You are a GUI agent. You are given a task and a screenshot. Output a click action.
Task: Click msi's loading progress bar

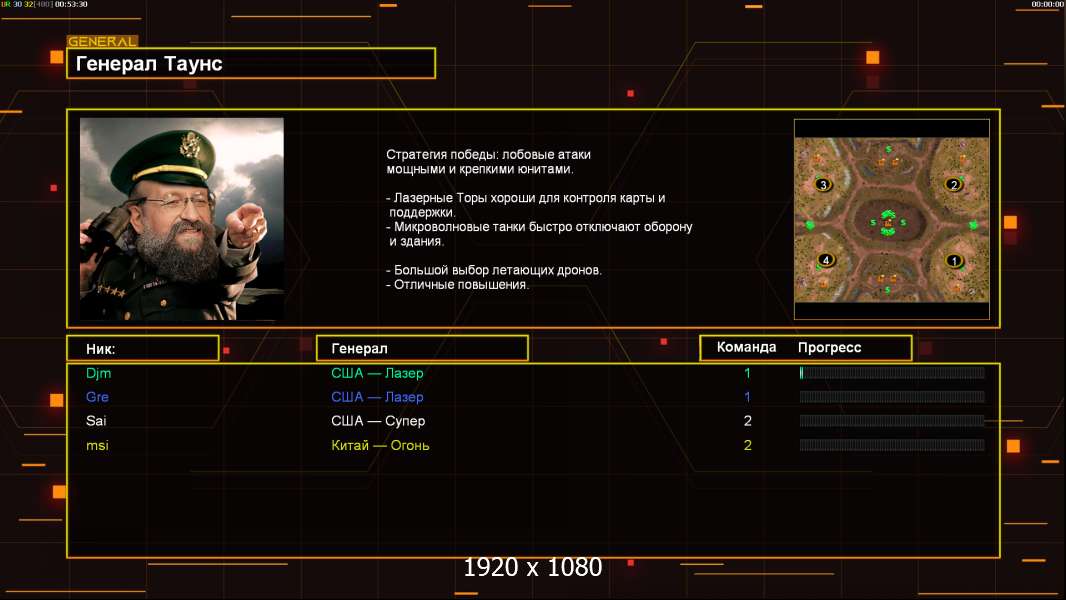pyautogui.click(x=892, y=445)
